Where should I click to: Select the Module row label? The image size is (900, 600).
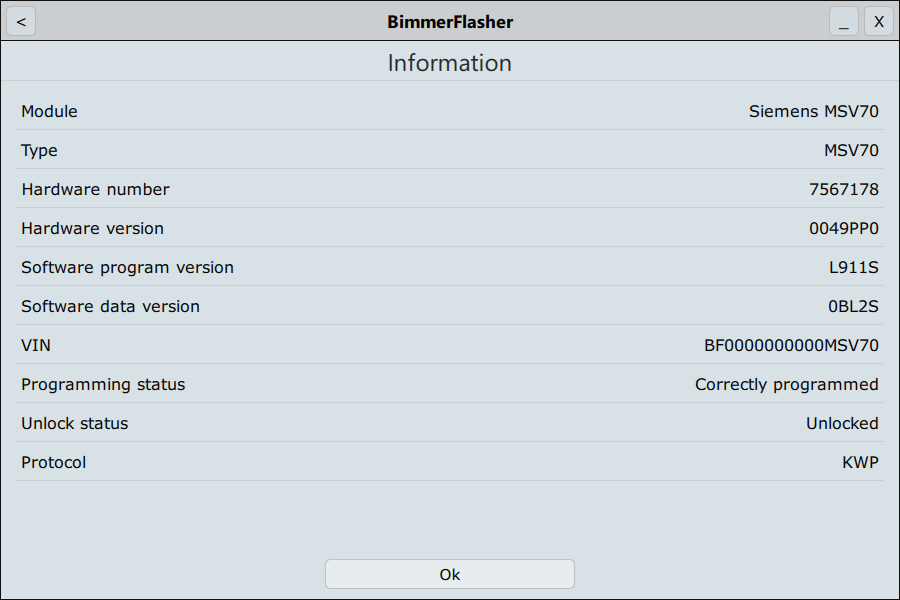pyautogui.click(x=49, y=111)
